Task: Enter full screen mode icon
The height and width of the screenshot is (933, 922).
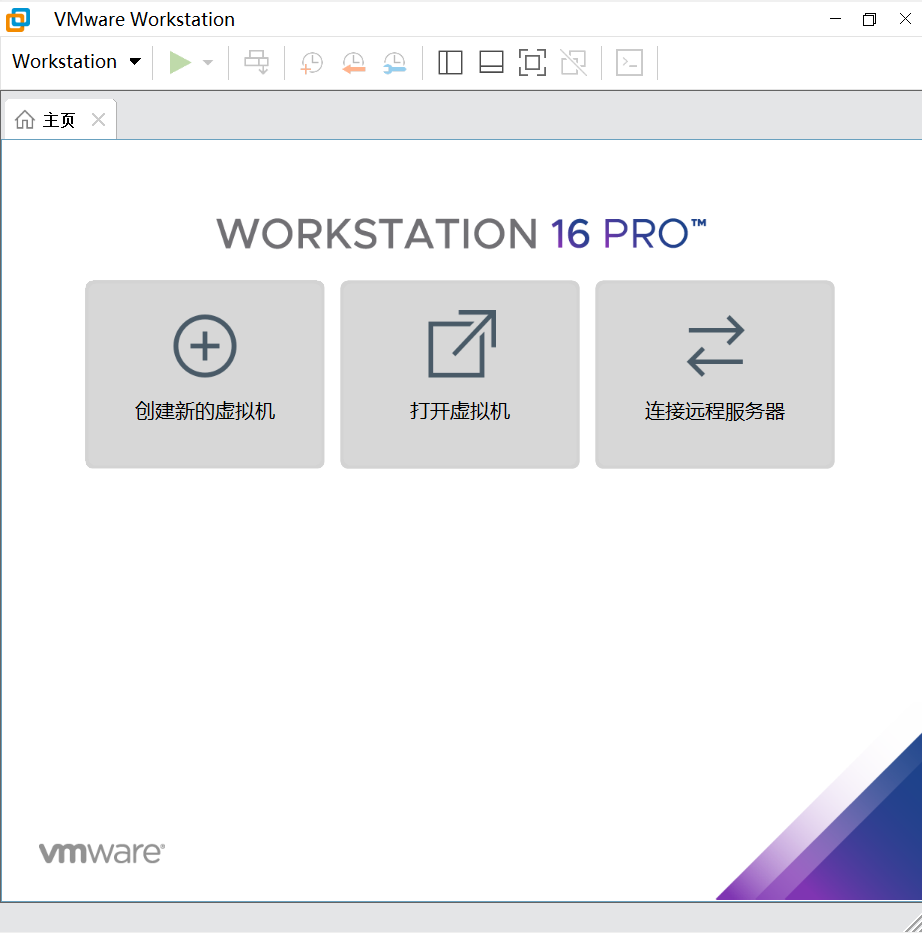Action: pos(532,62)
